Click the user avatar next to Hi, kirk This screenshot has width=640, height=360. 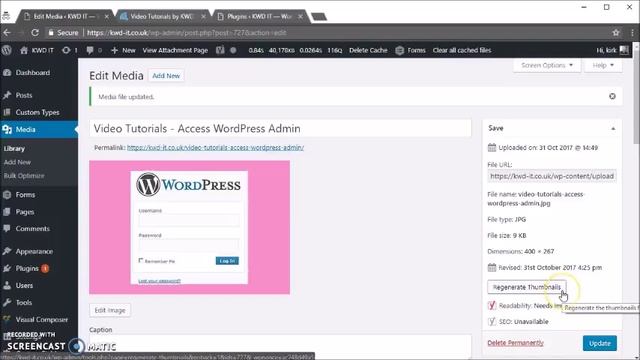[624, 50]
